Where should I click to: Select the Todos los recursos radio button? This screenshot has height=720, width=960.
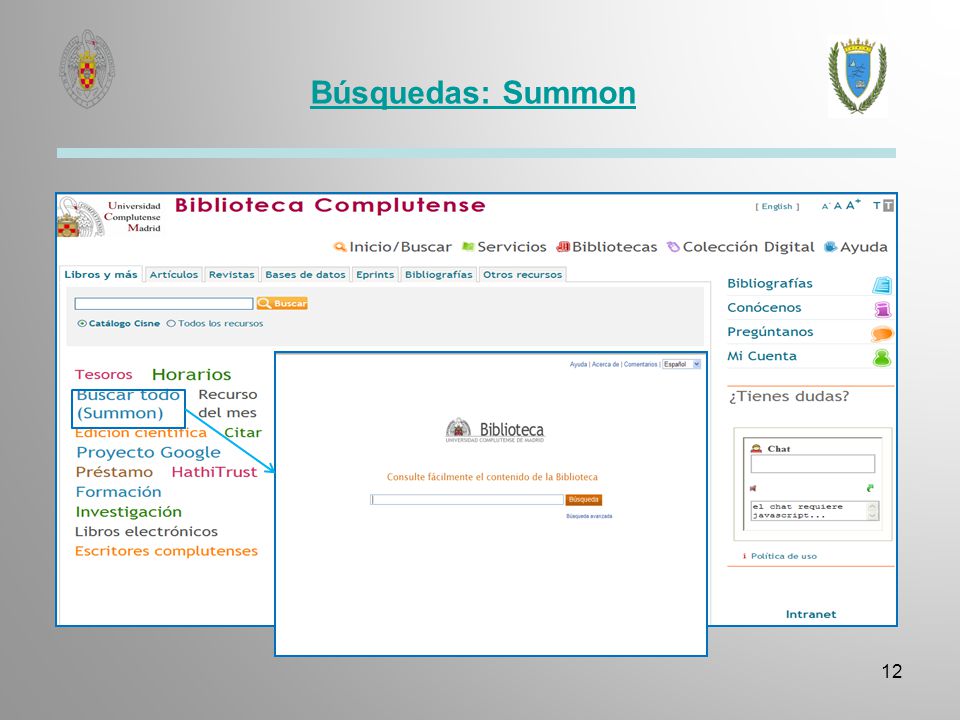[171, 323]
